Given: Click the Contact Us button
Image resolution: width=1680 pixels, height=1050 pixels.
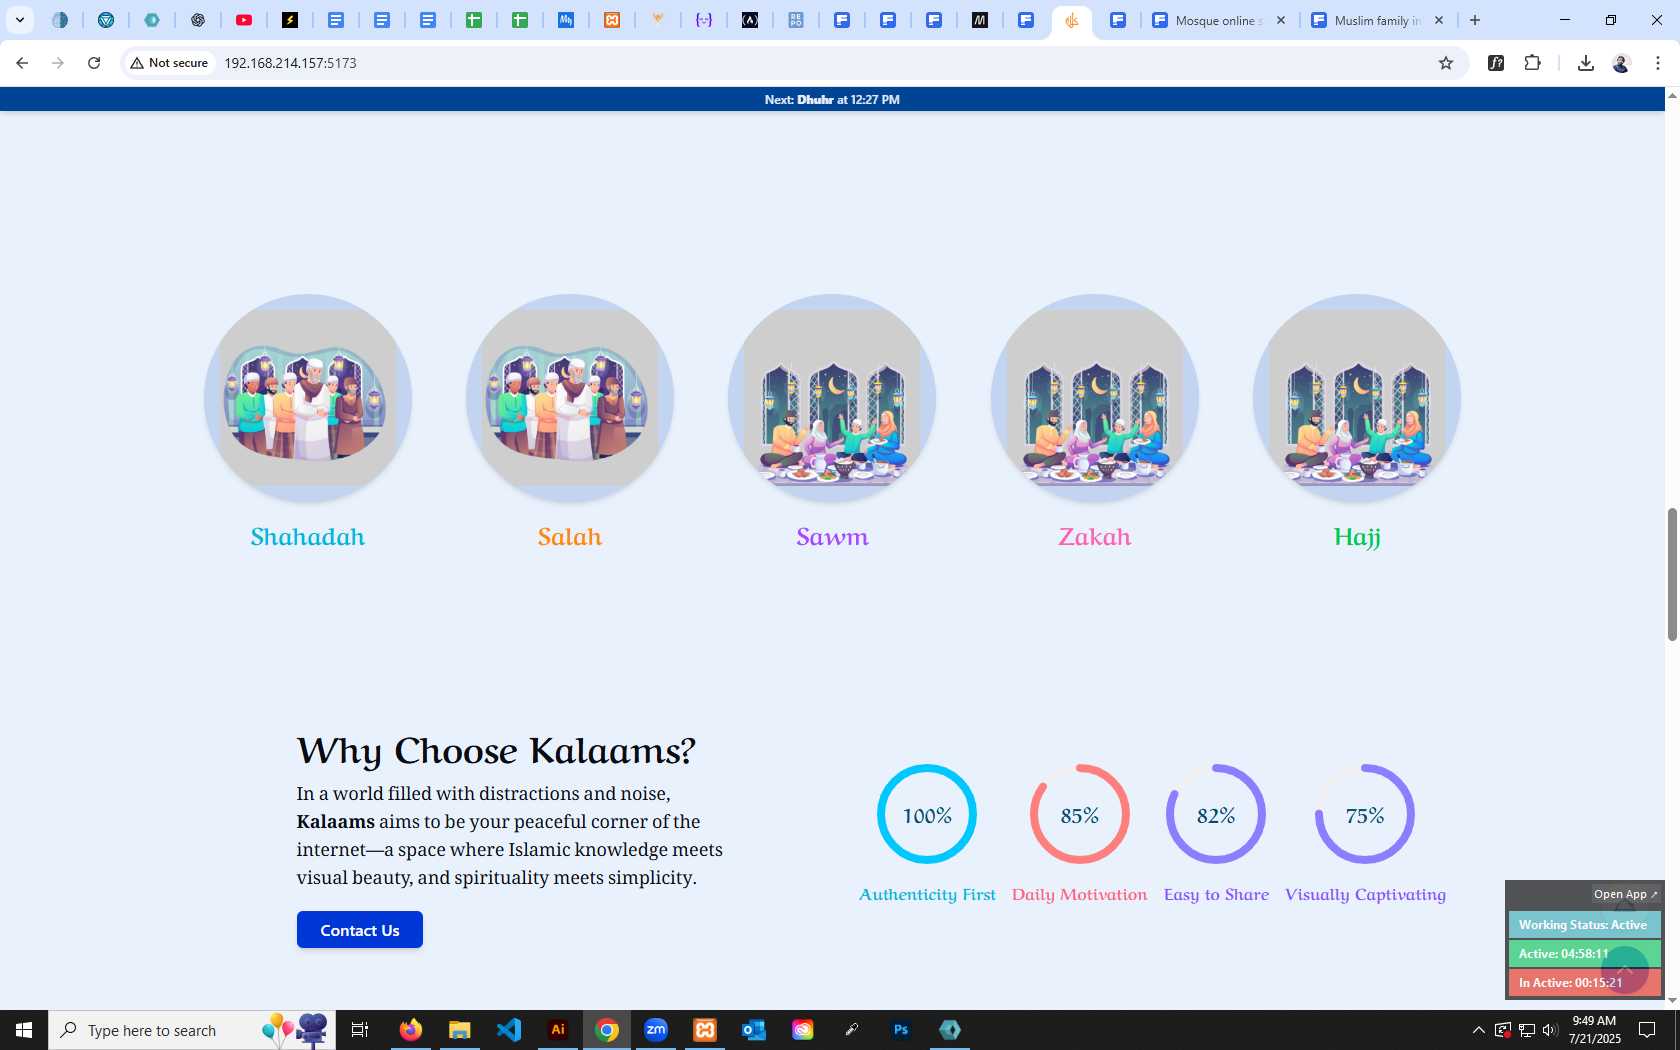Looking at the screenshot, I should pyautogui.click(x=360, y=930).
